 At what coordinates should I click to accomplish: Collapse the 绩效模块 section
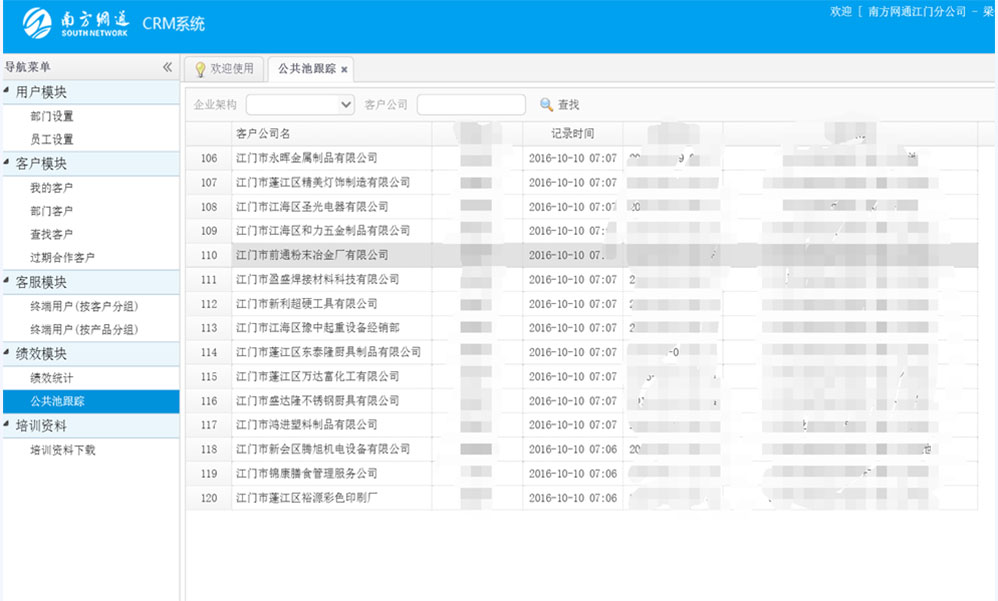(x=8, y=353)
